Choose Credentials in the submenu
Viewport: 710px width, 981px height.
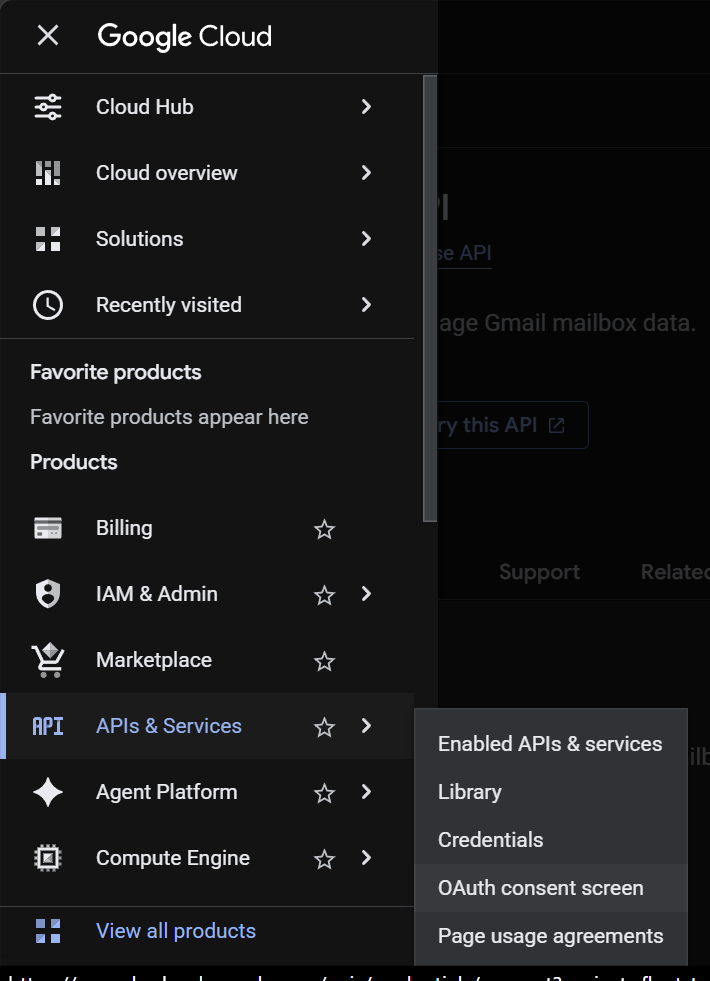click(550, 840)
